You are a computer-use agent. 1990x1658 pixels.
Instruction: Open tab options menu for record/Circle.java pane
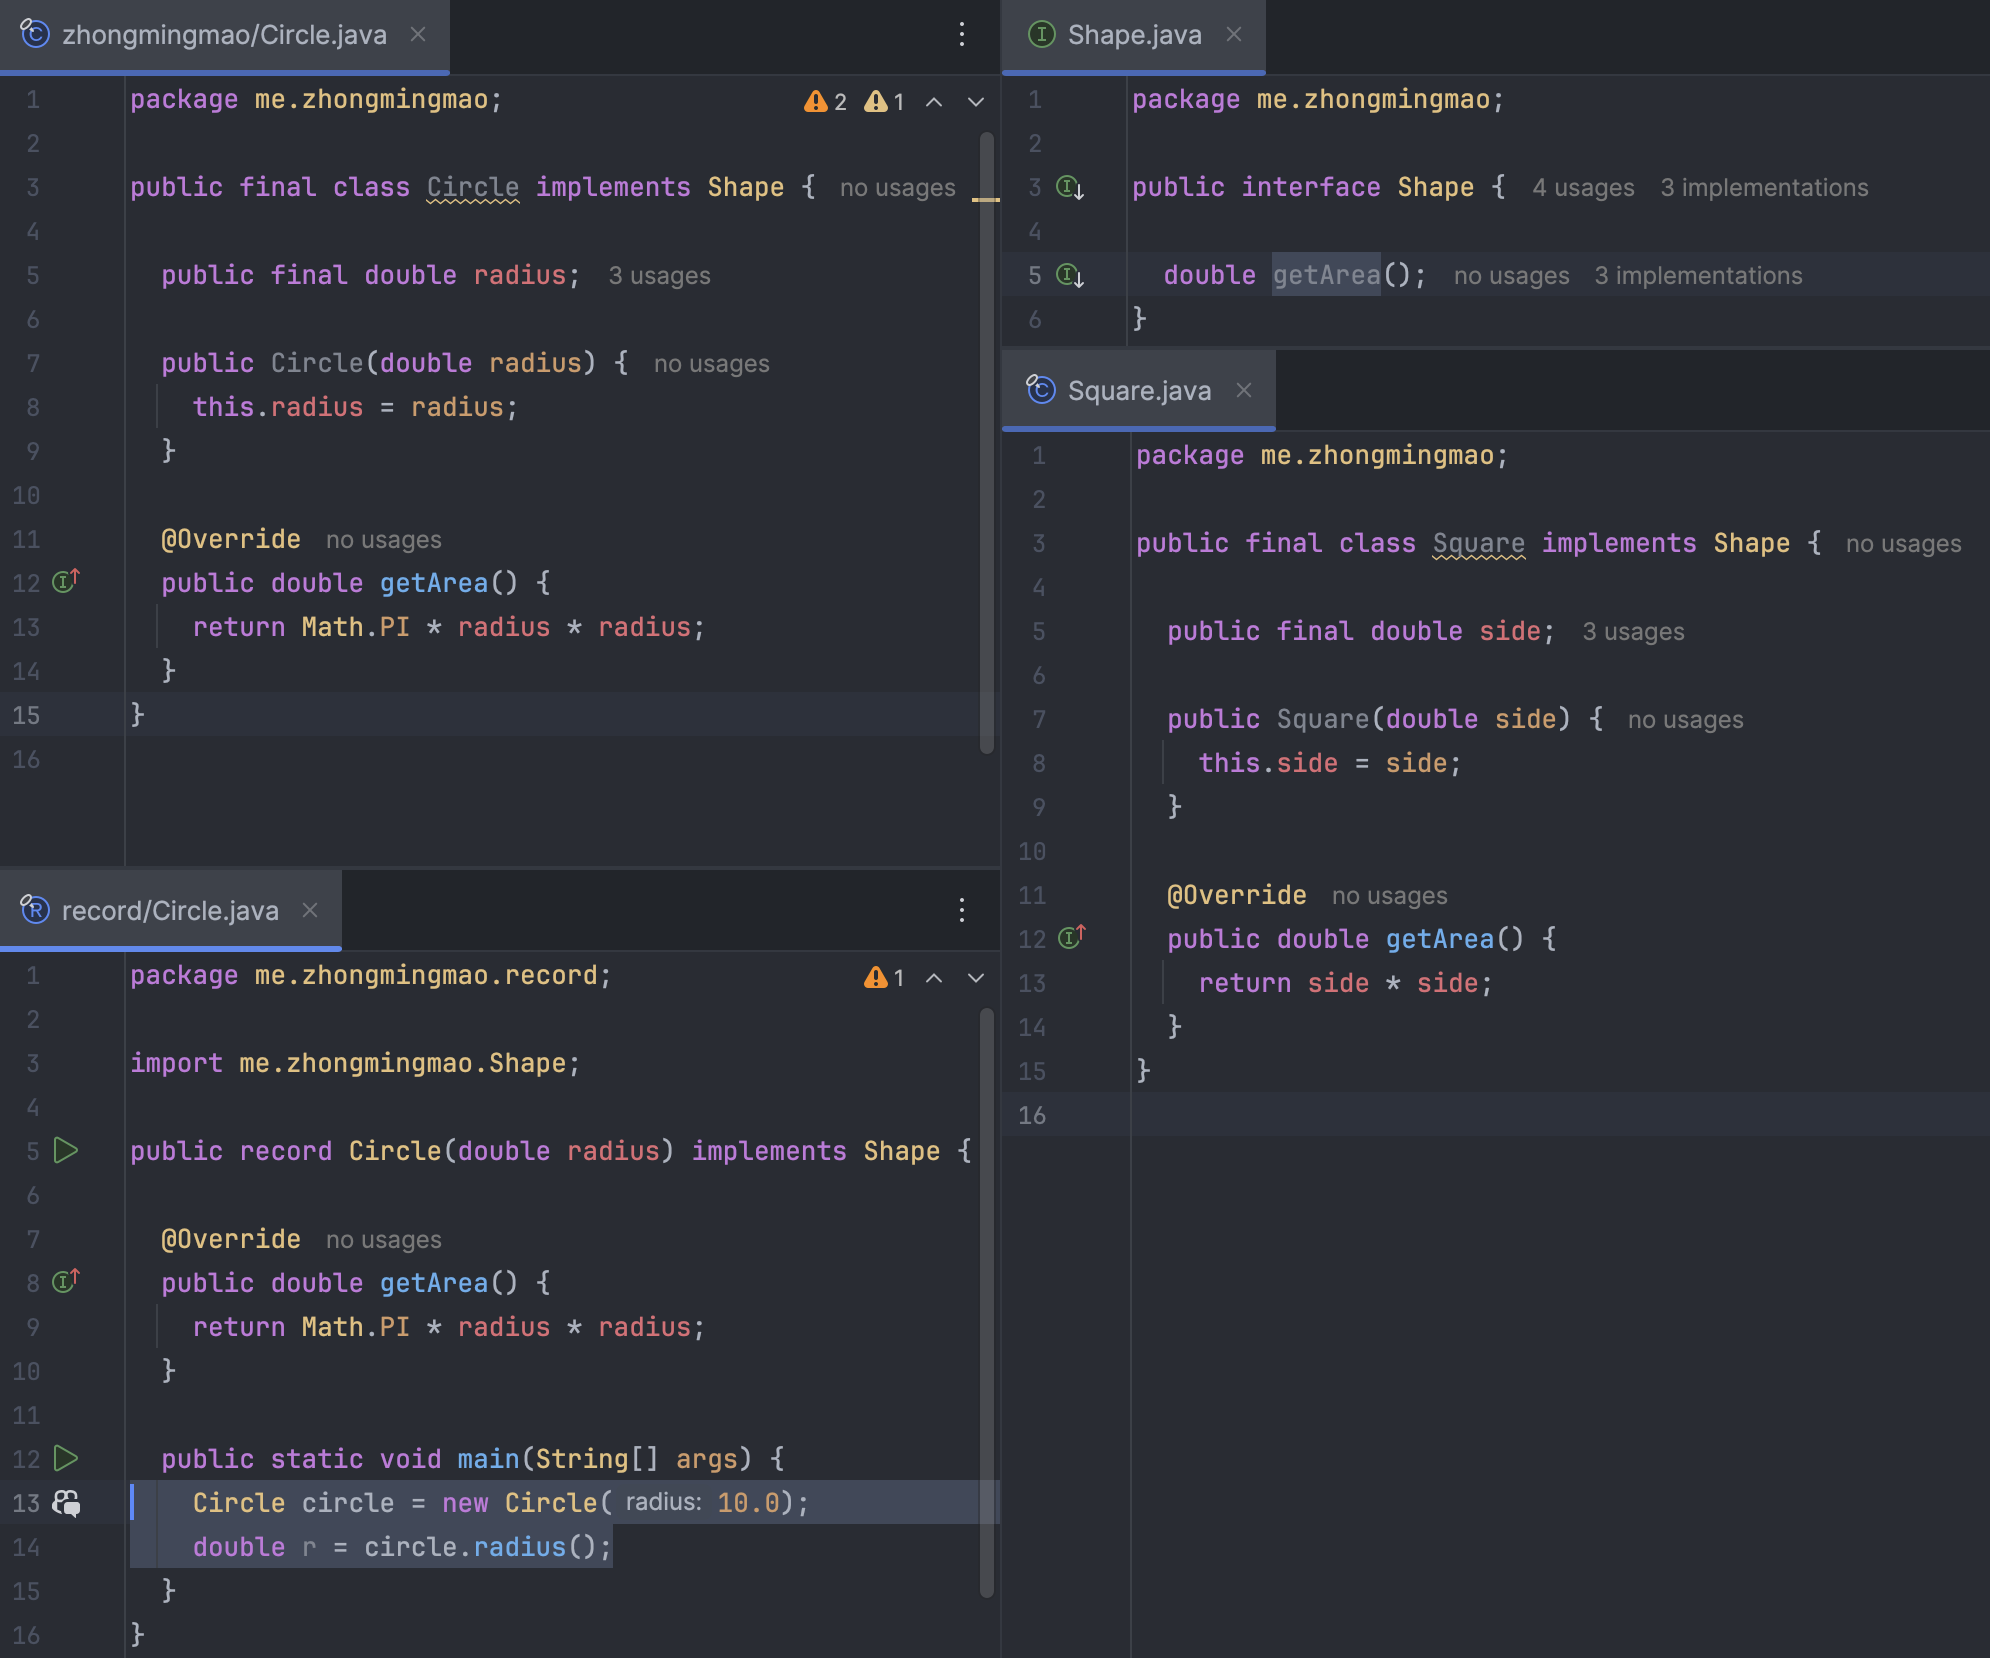coord(962,910)
